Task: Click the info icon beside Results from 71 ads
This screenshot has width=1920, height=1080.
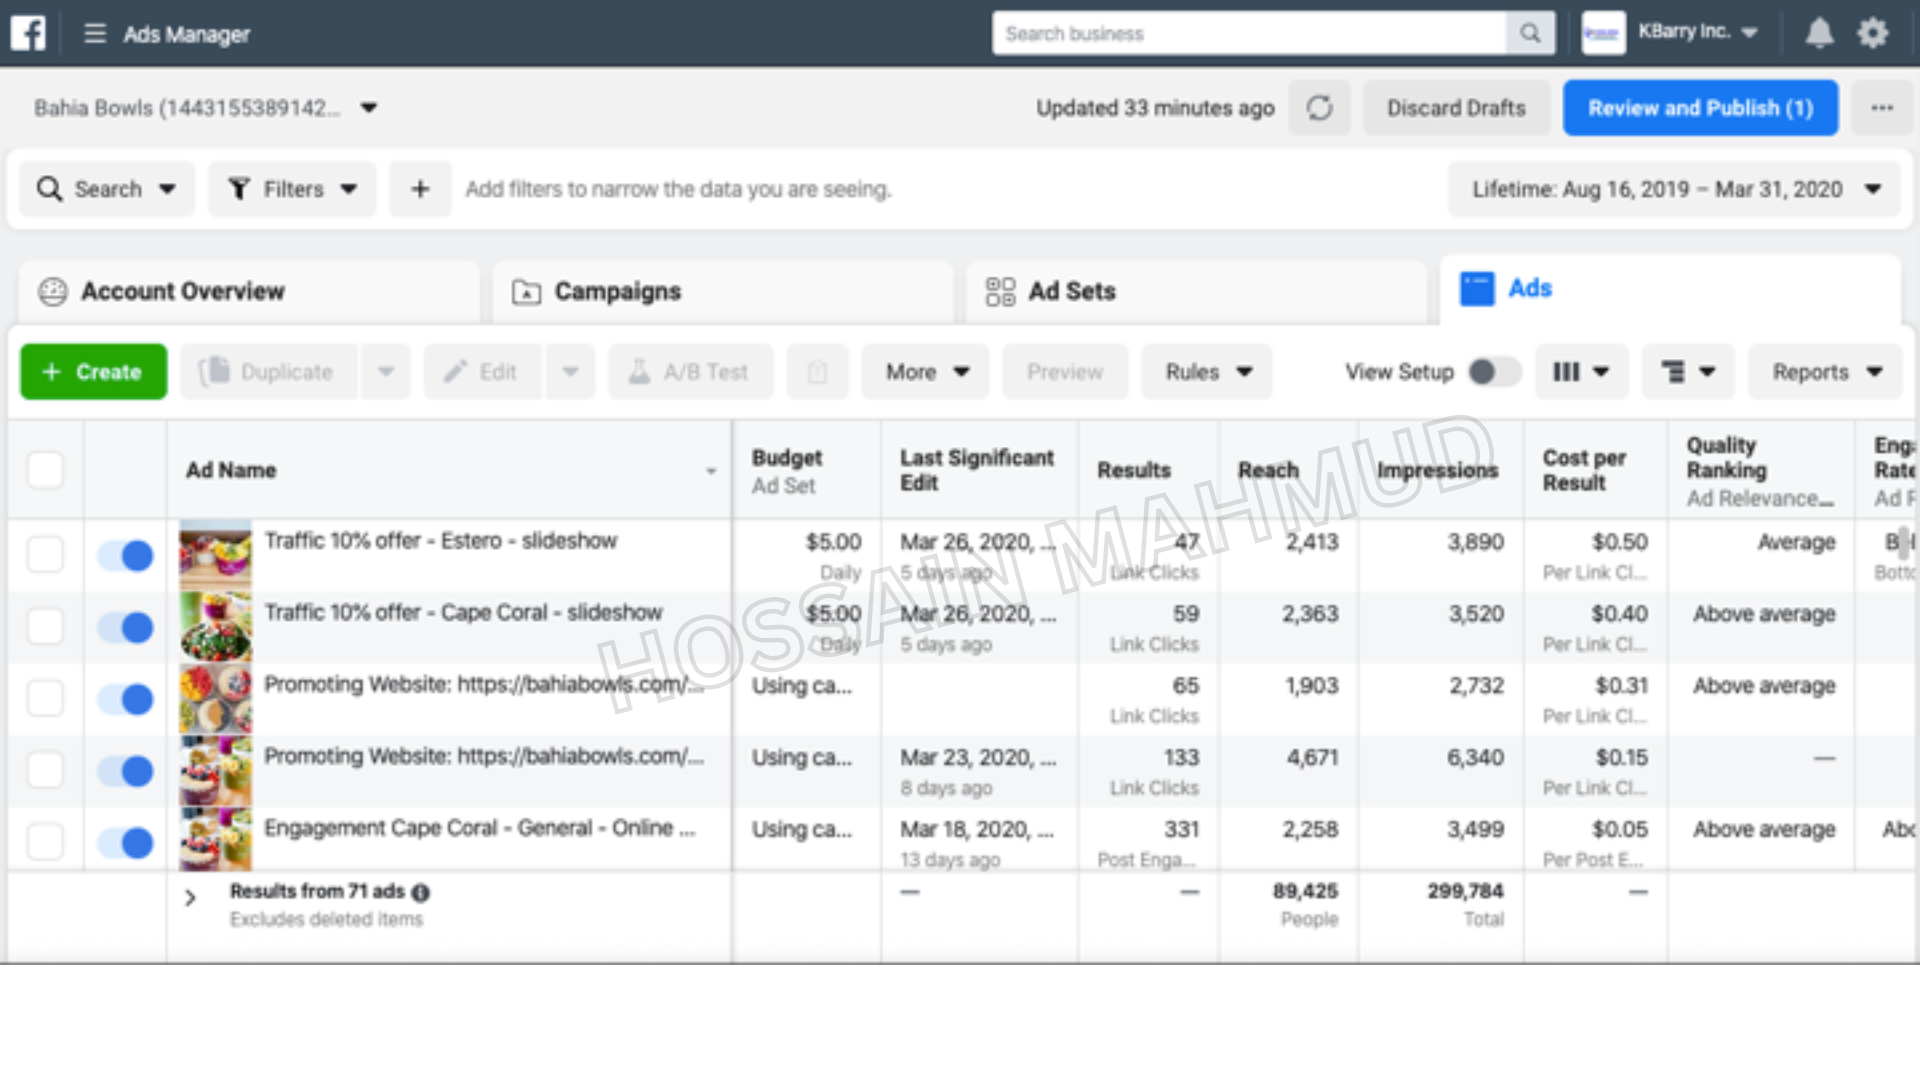Action: (421, 892)
